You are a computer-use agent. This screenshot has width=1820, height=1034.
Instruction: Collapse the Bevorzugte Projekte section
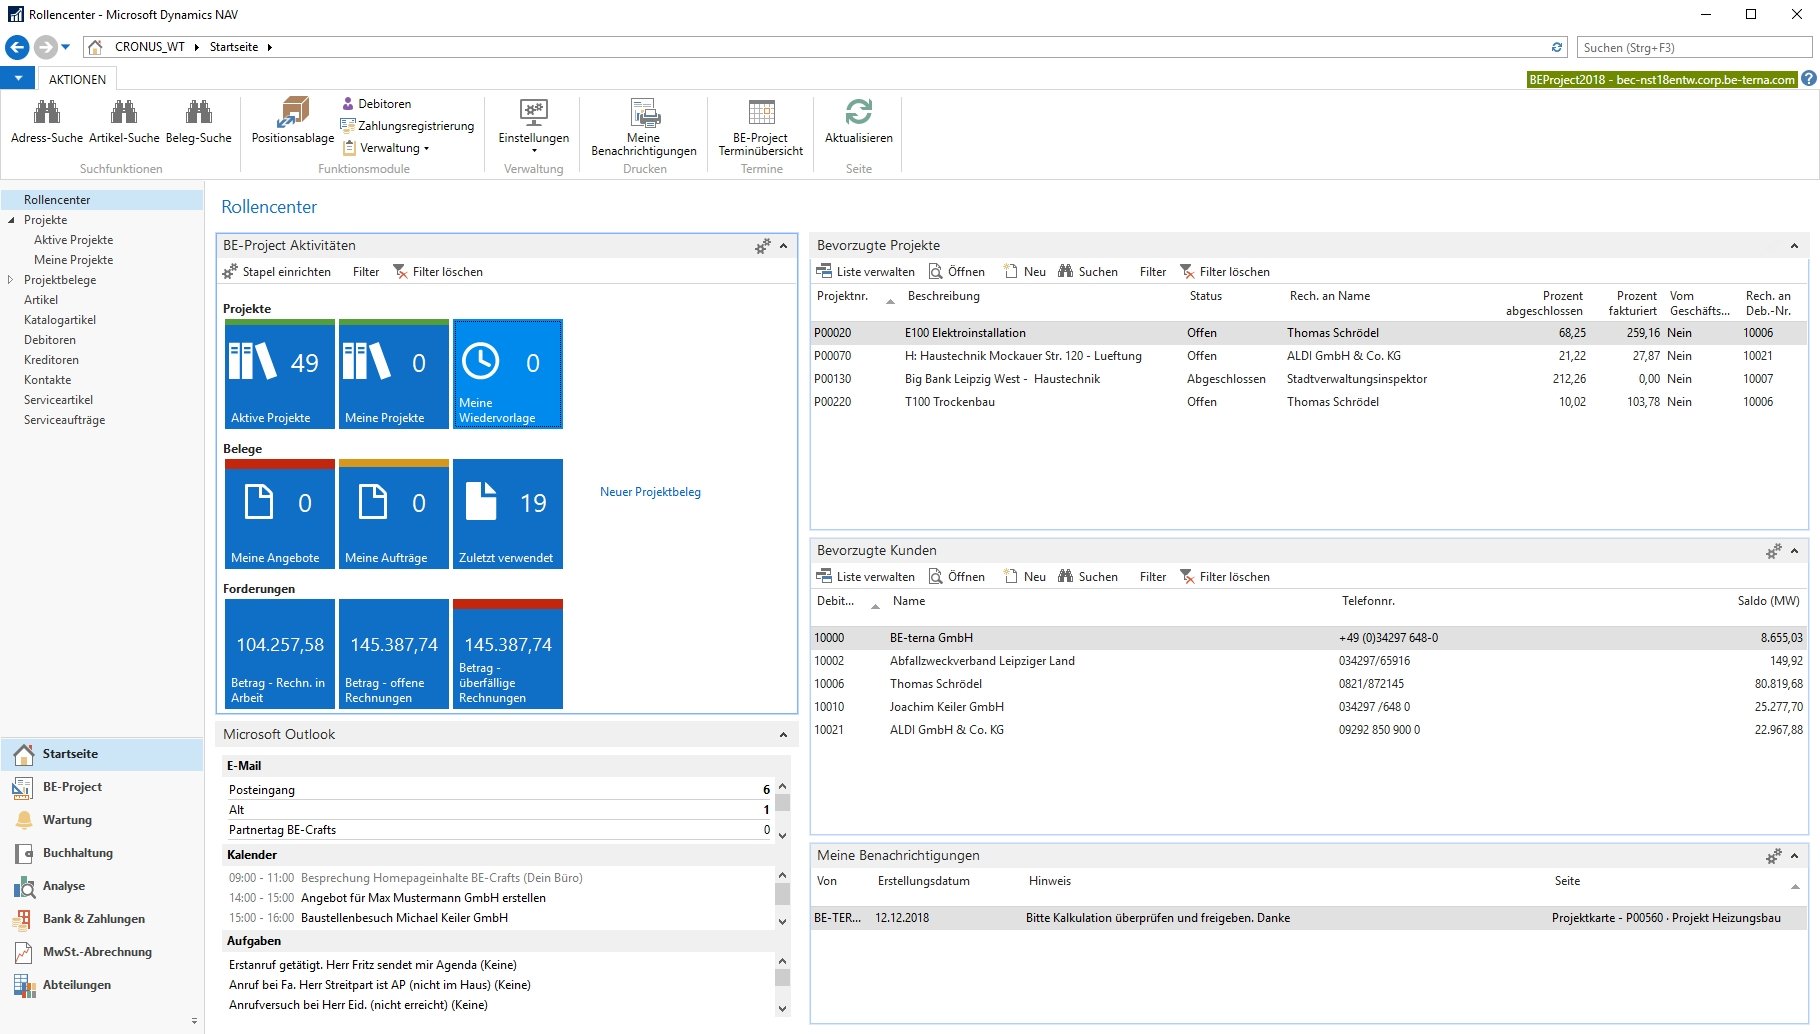point(1794,246)
